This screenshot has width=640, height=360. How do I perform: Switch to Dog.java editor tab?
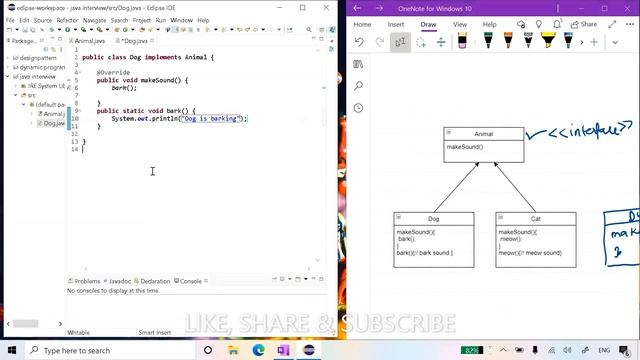(x=135, y=41)
